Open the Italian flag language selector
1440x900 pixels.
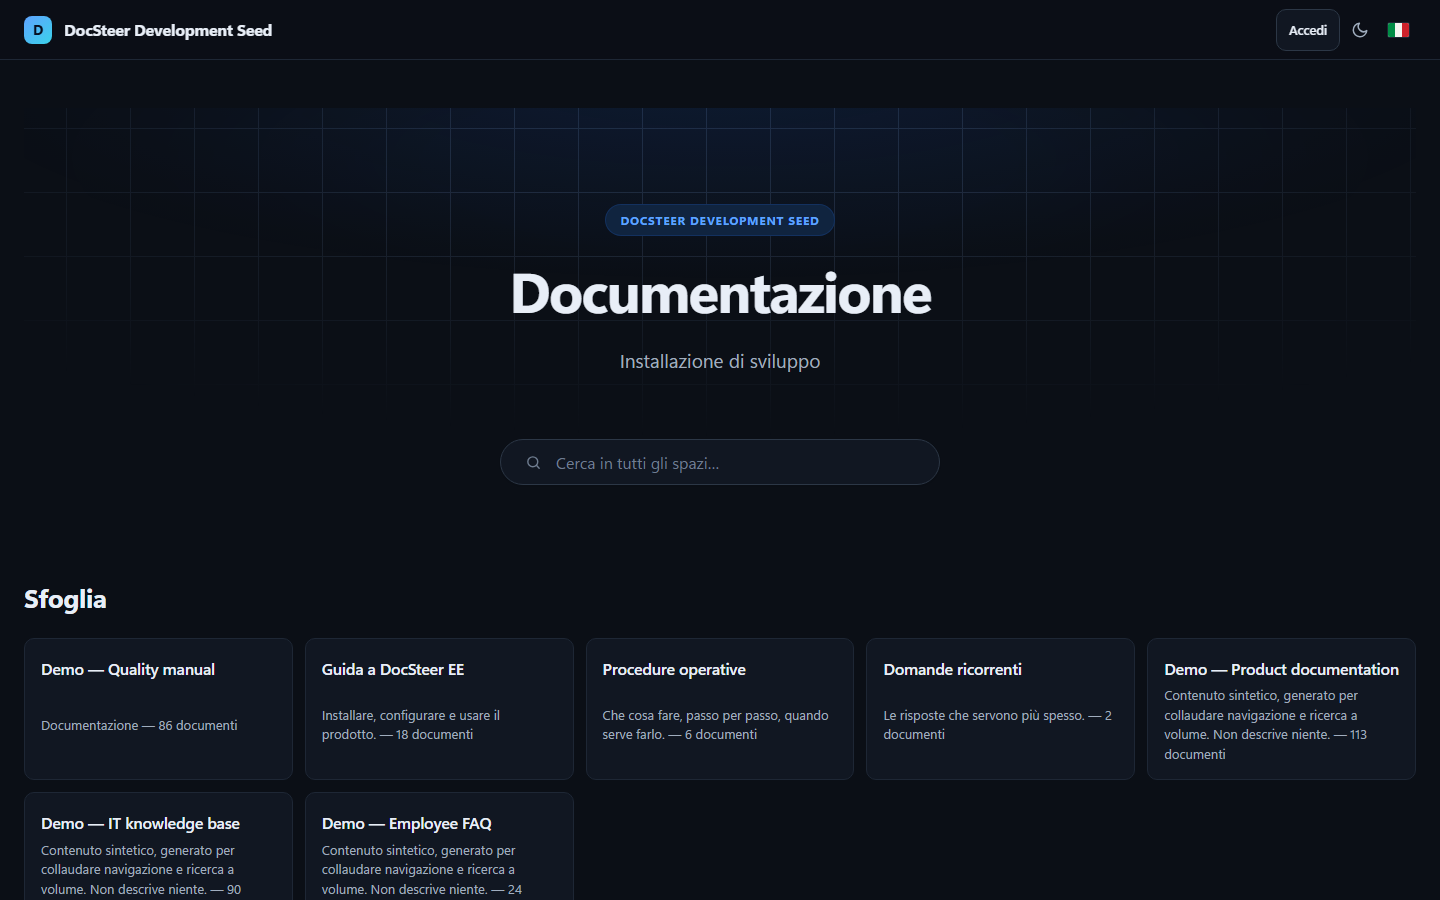[x=1398, y=30]
